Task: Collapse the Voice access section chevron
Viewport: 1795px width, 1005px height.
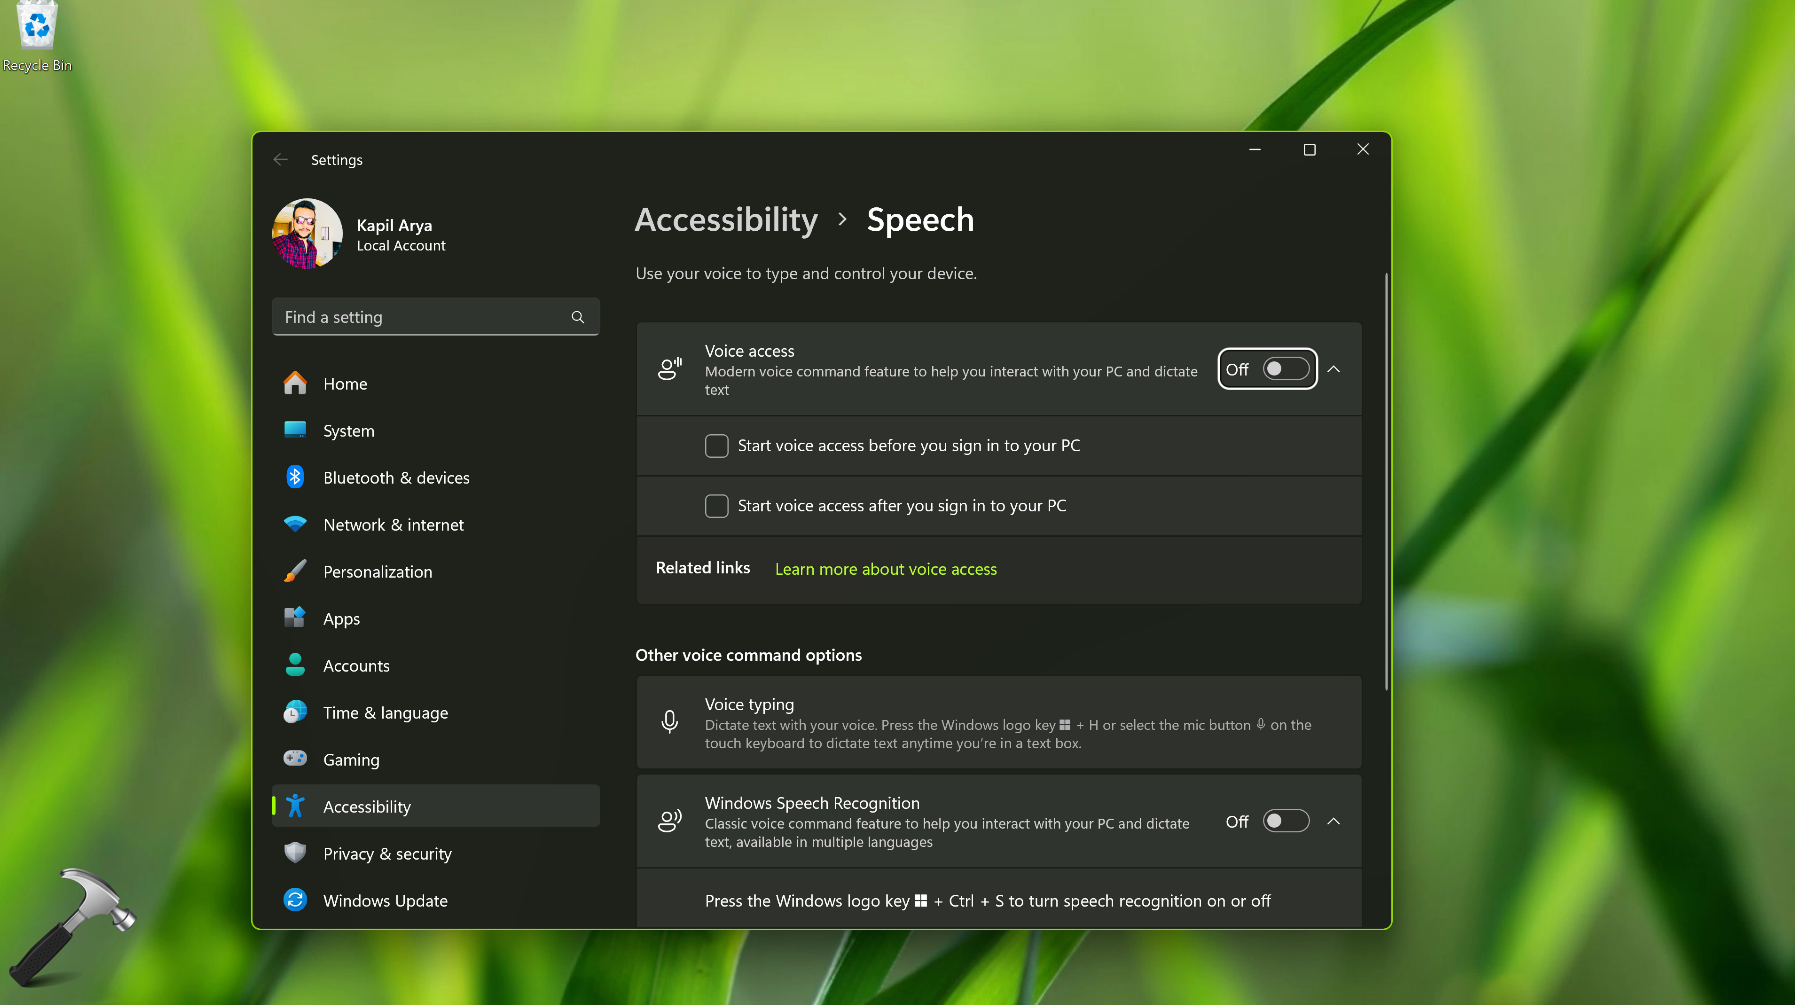Action: tap(1334, 369)
